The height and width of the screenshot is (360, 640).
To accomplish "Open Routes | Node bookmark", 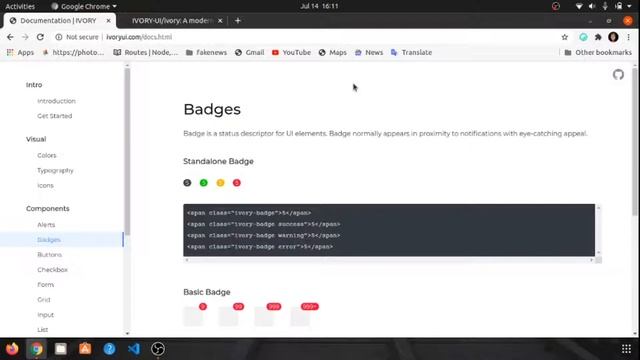I will [146, 53].
